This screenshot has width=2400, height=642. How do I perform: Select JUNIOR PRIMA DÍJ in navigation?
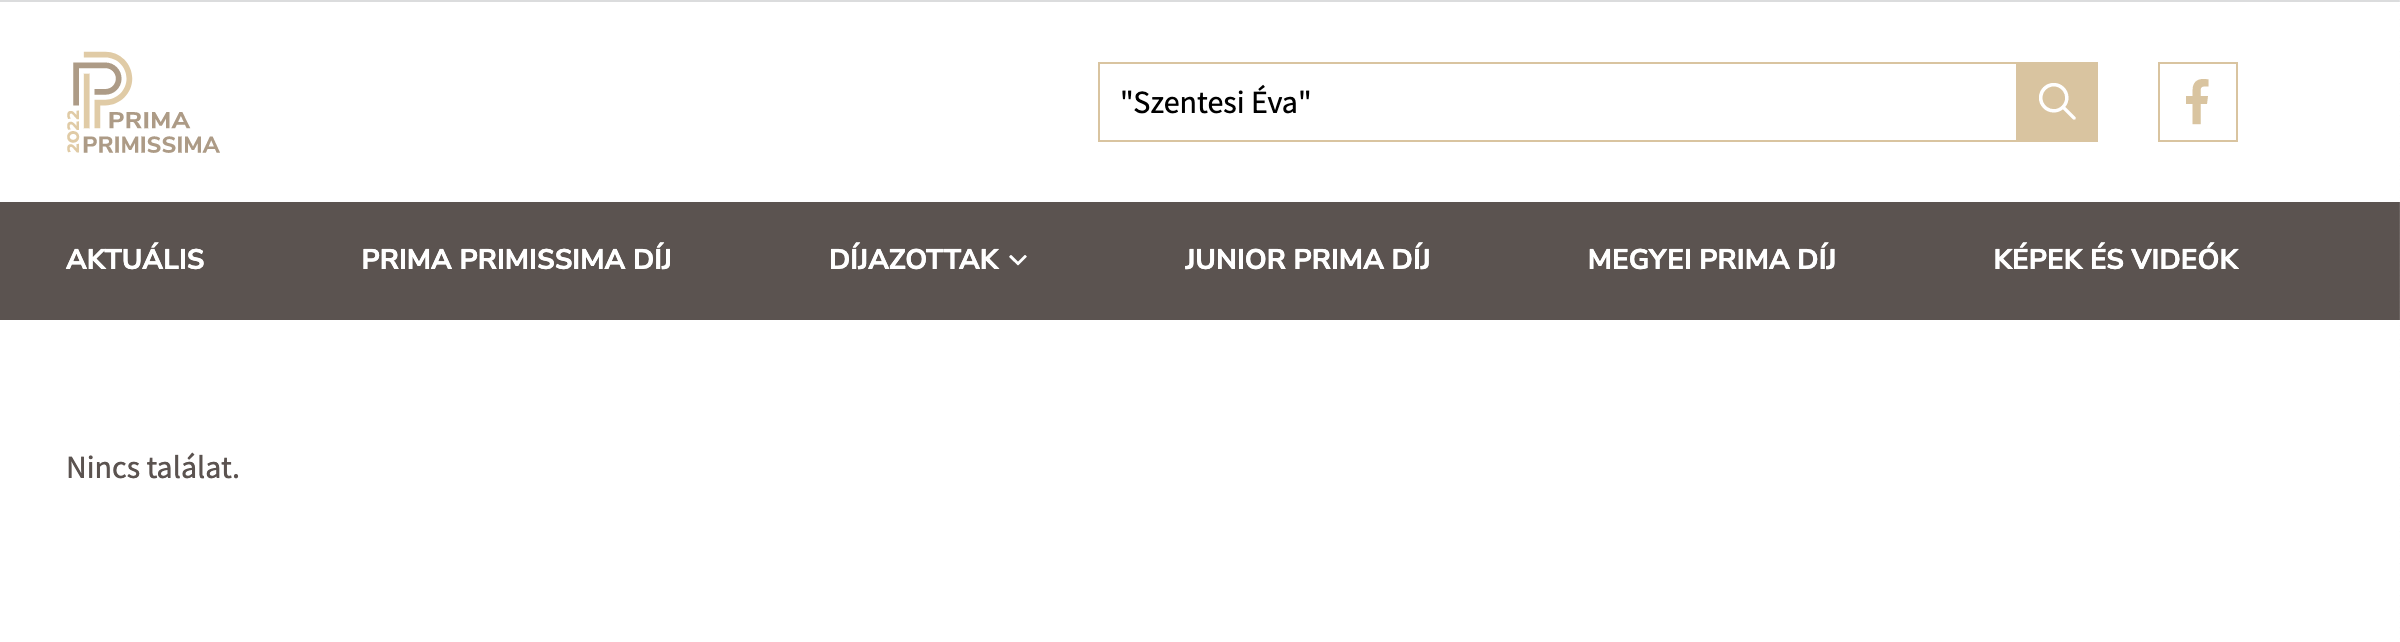(1307, 260)
